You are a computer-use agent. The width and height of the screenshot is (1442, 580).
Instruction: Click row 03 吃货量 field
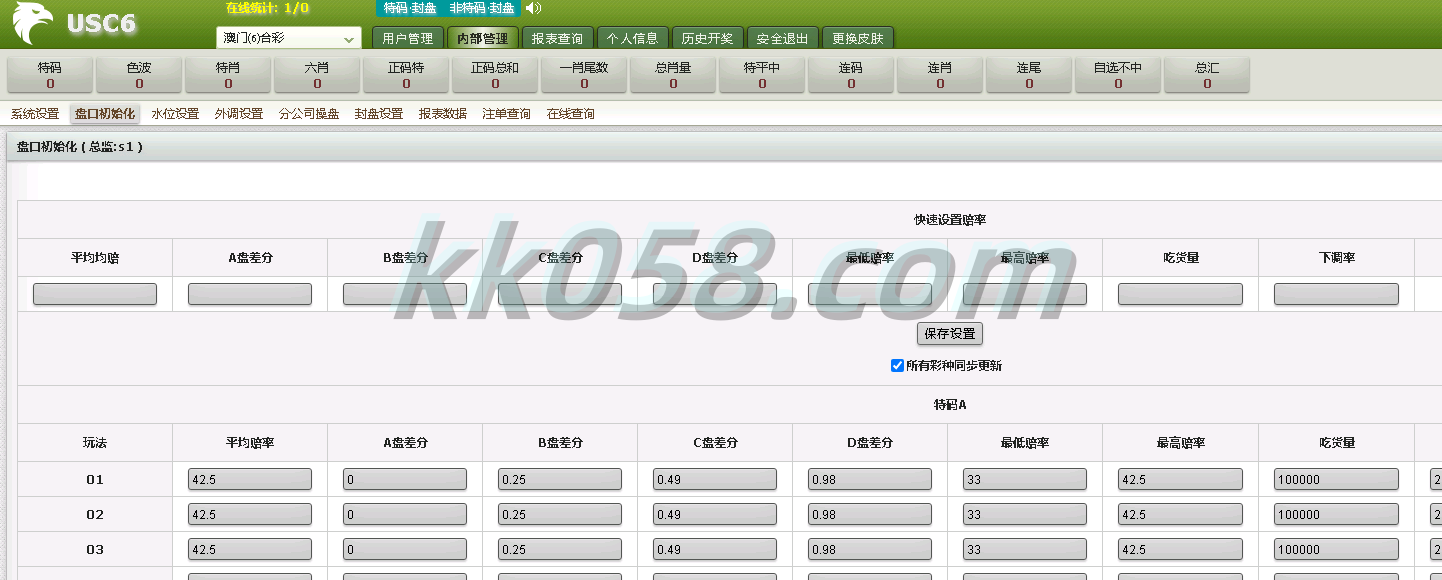pyautogui.click(x=1336, y=549)
